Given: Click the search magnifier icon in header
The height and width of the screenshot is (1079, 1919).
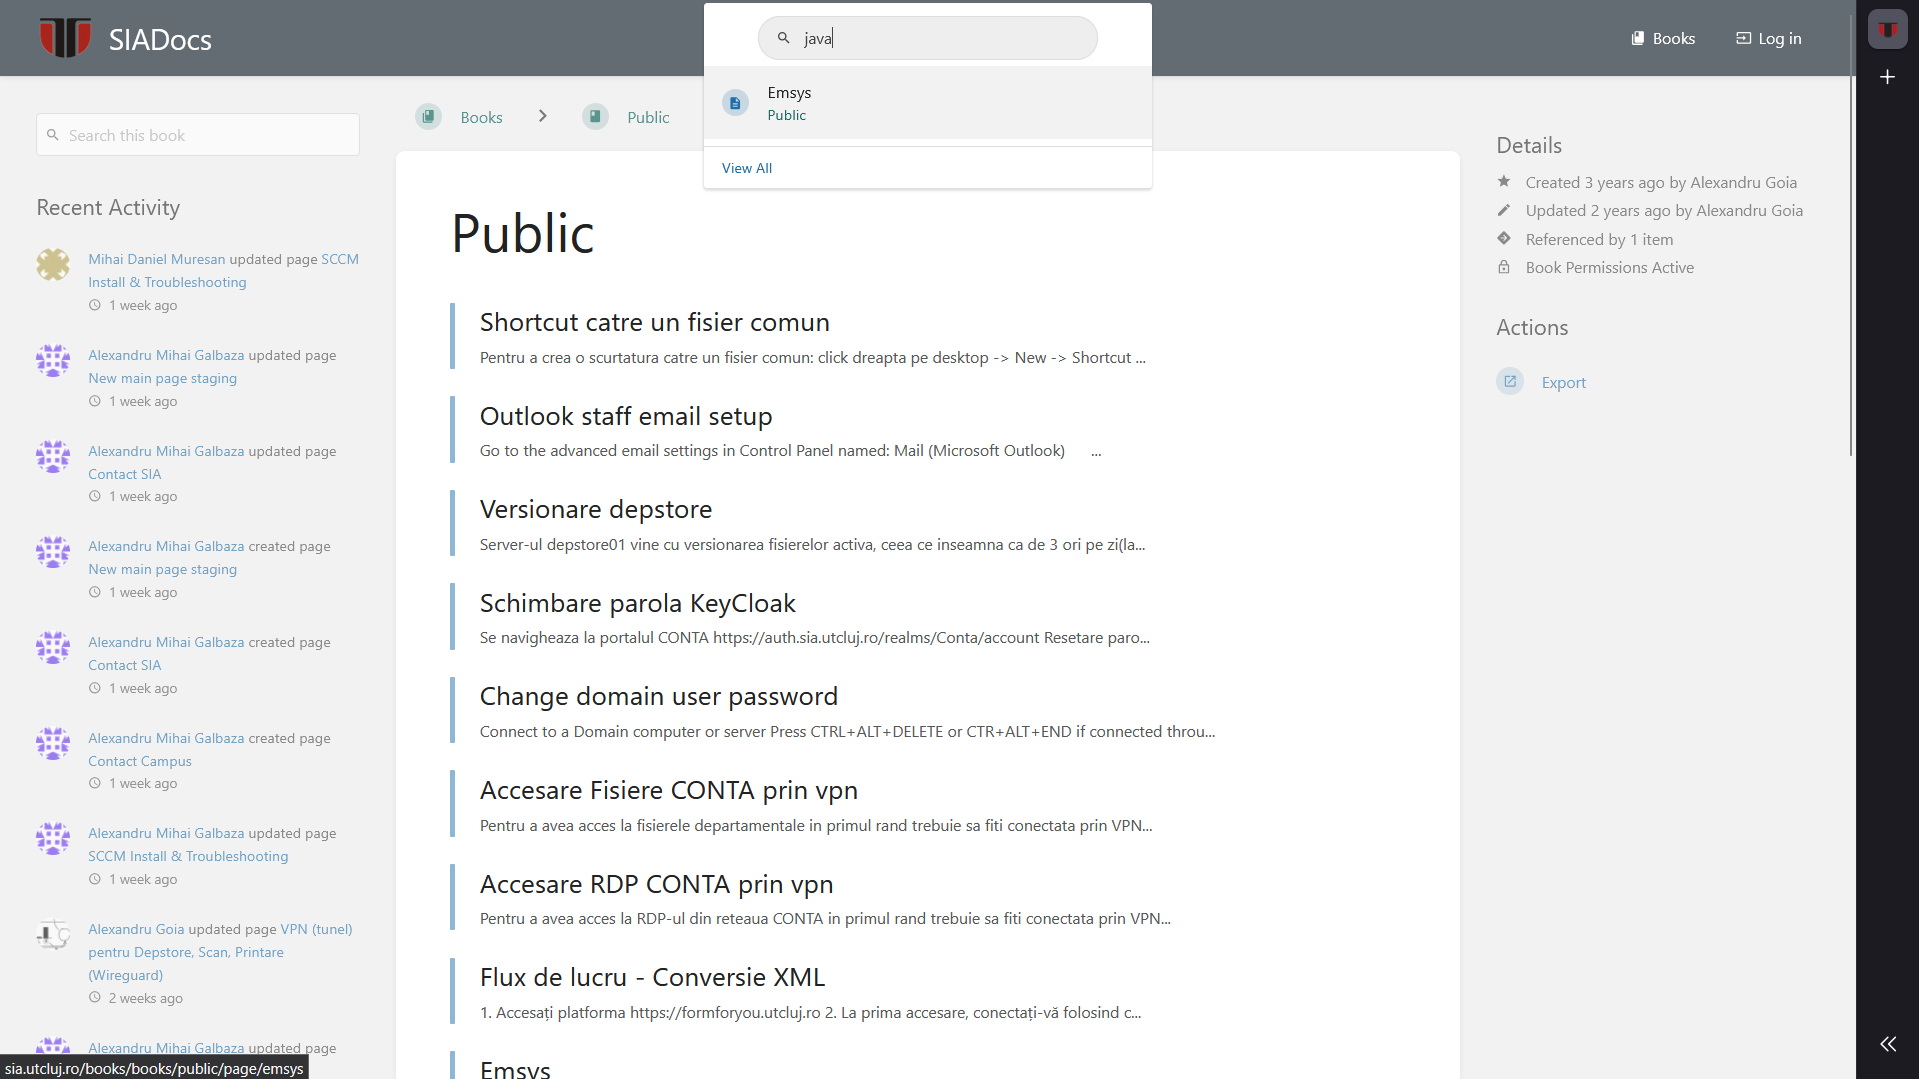Looking at the screenshot, I should (x=784, y=38).
